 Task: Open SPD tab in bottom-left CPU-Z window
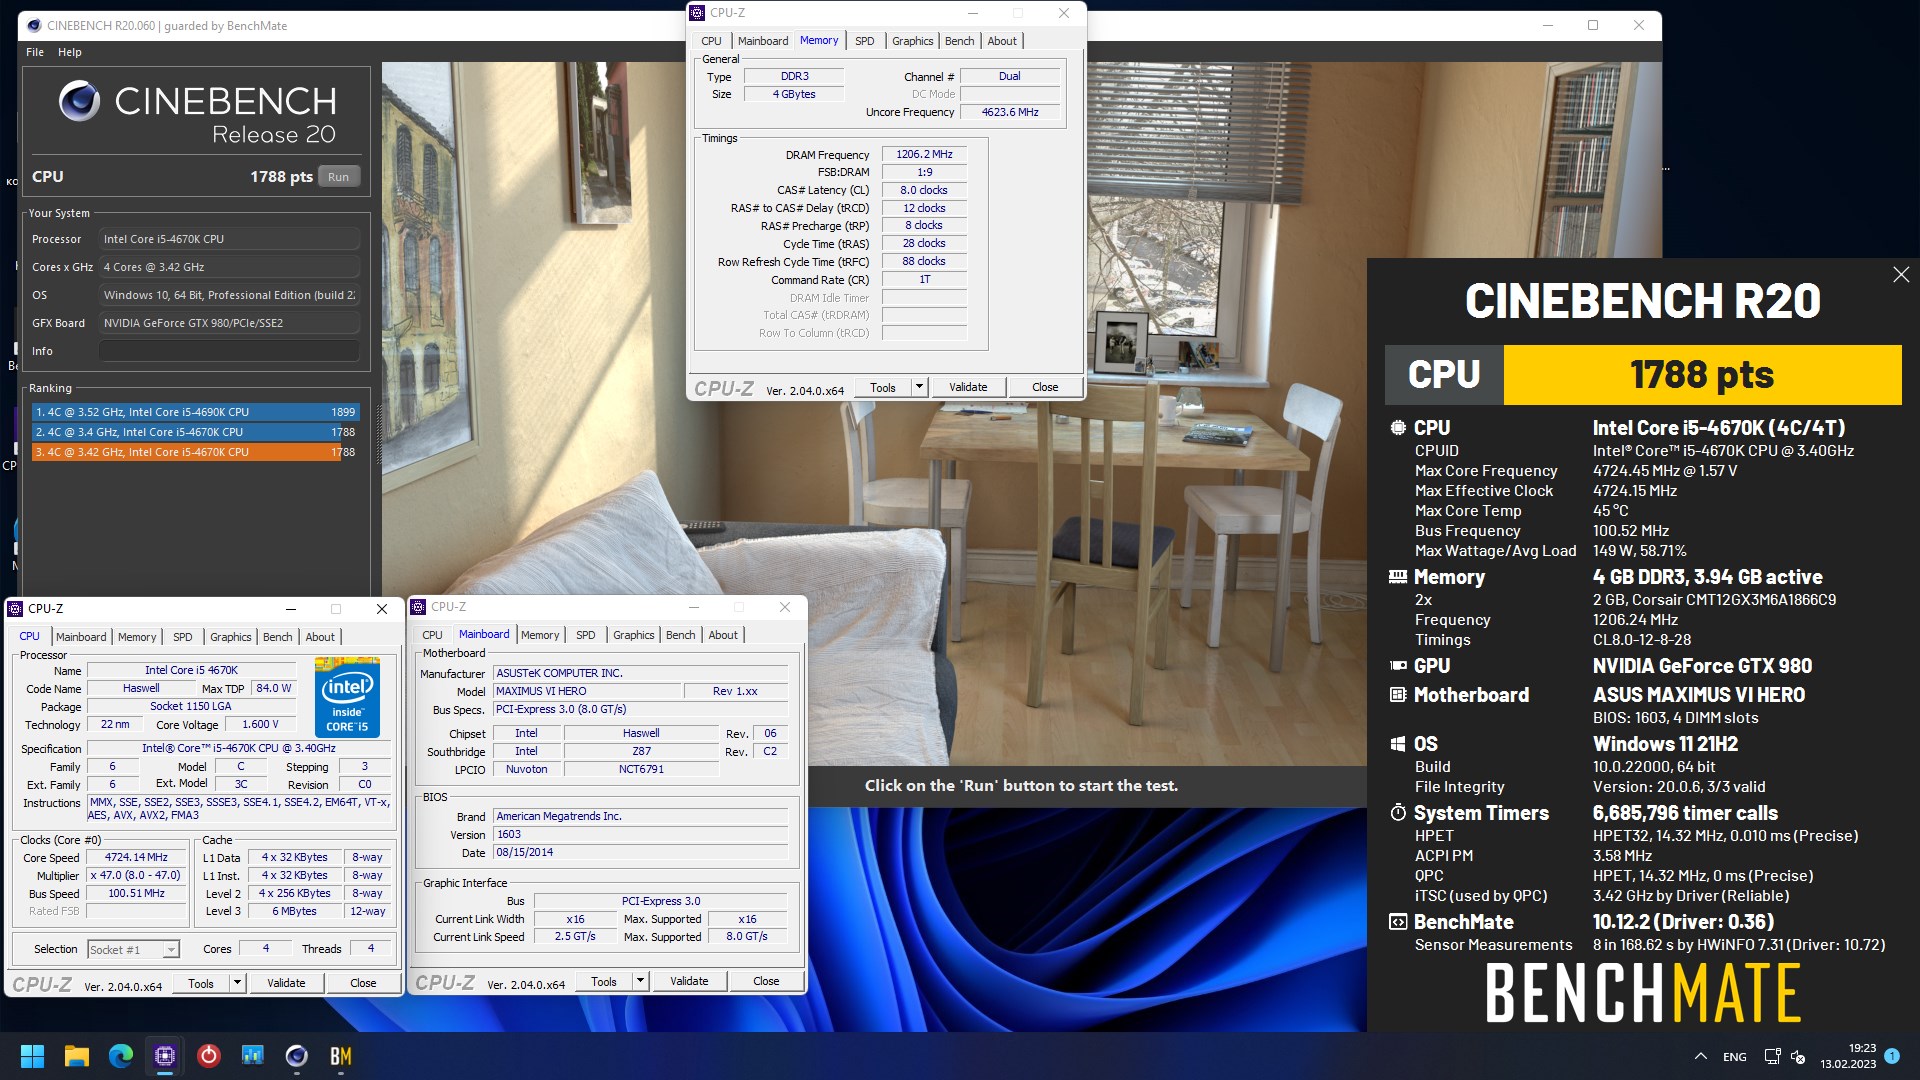[x=183, y=637]
